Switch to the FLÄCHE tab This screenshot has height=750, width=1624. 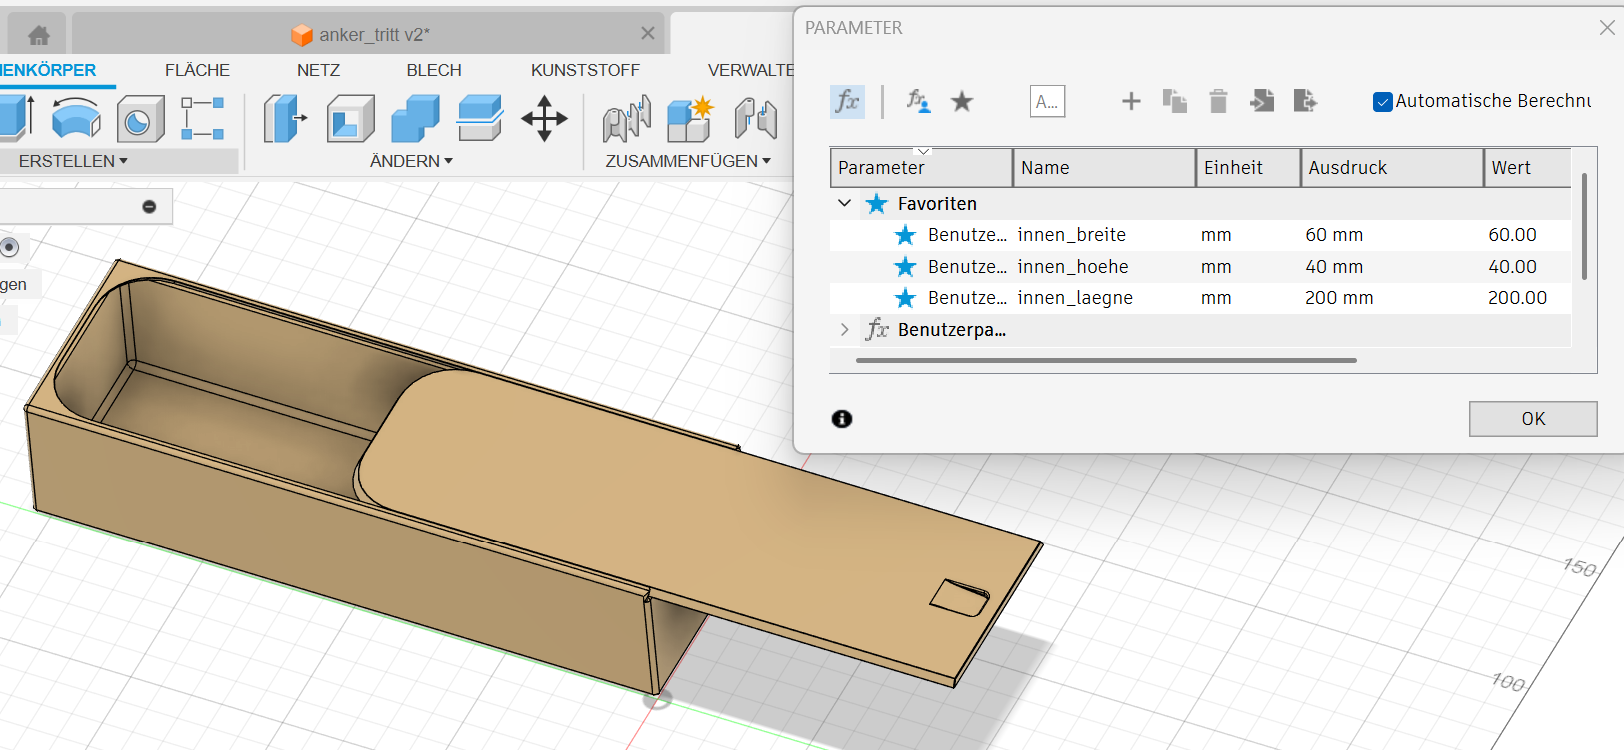(x=197, y=70)
